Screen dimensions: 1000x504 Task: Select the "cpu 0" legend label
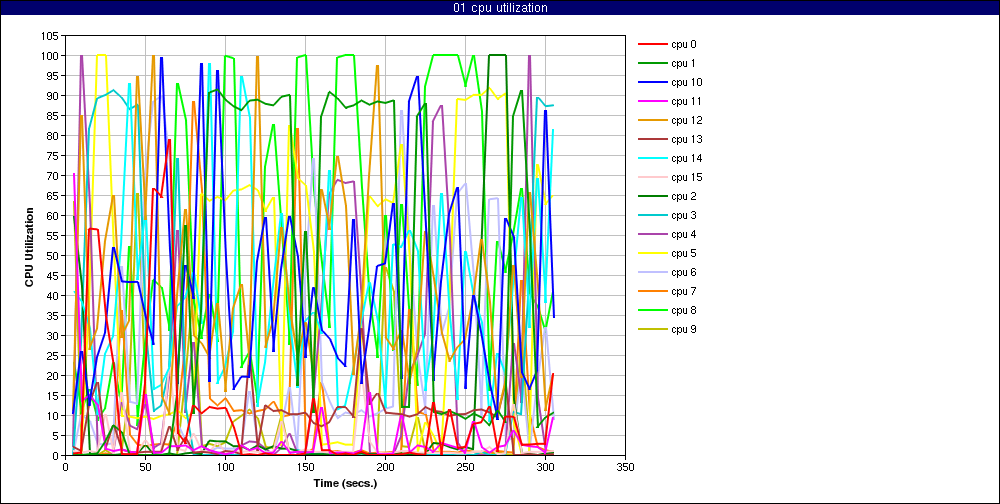tap(683, 44)
